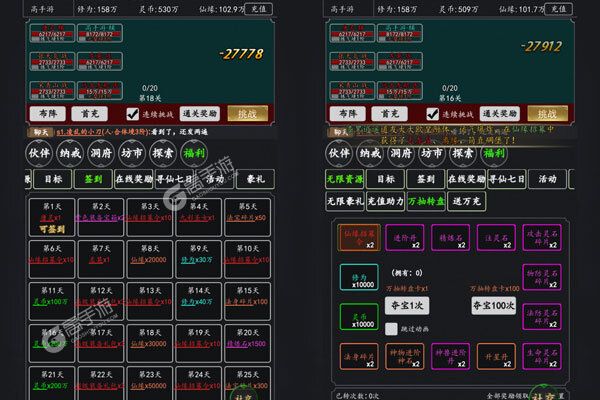The width and height of the screenshot is (600, 400).
Task: Click gold 挑战 button in right screen
Action: click(548, 114)
